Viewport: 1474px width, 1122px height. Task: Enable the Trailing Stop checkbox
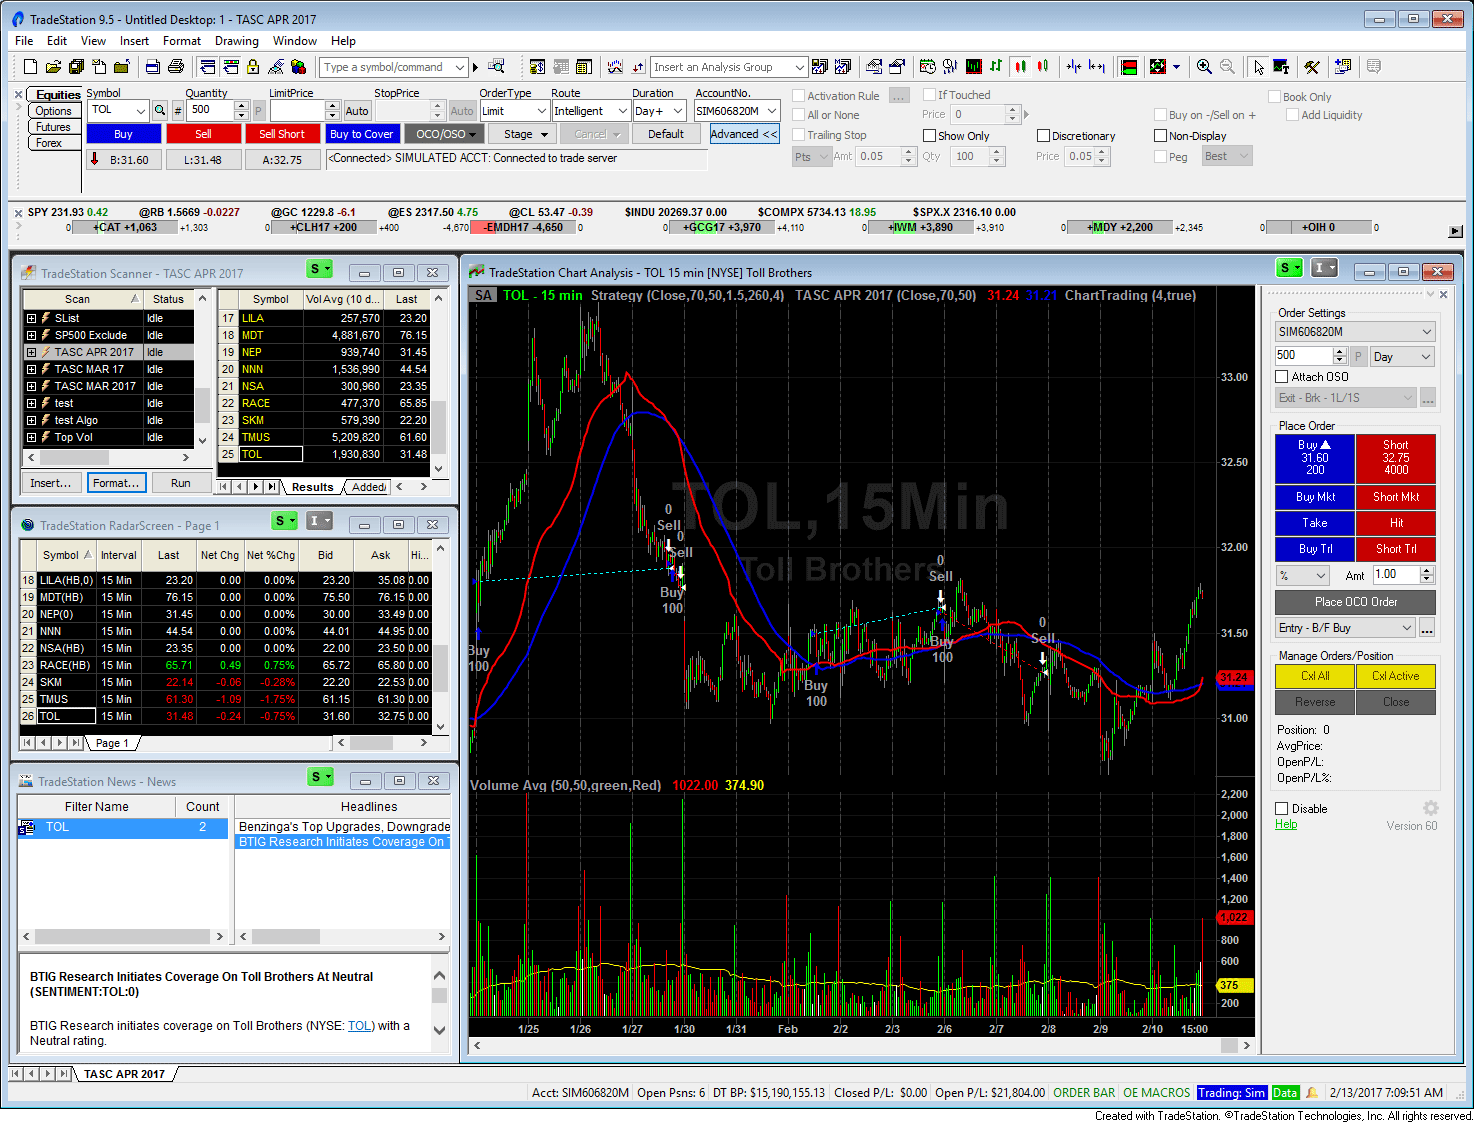[799, 135]
